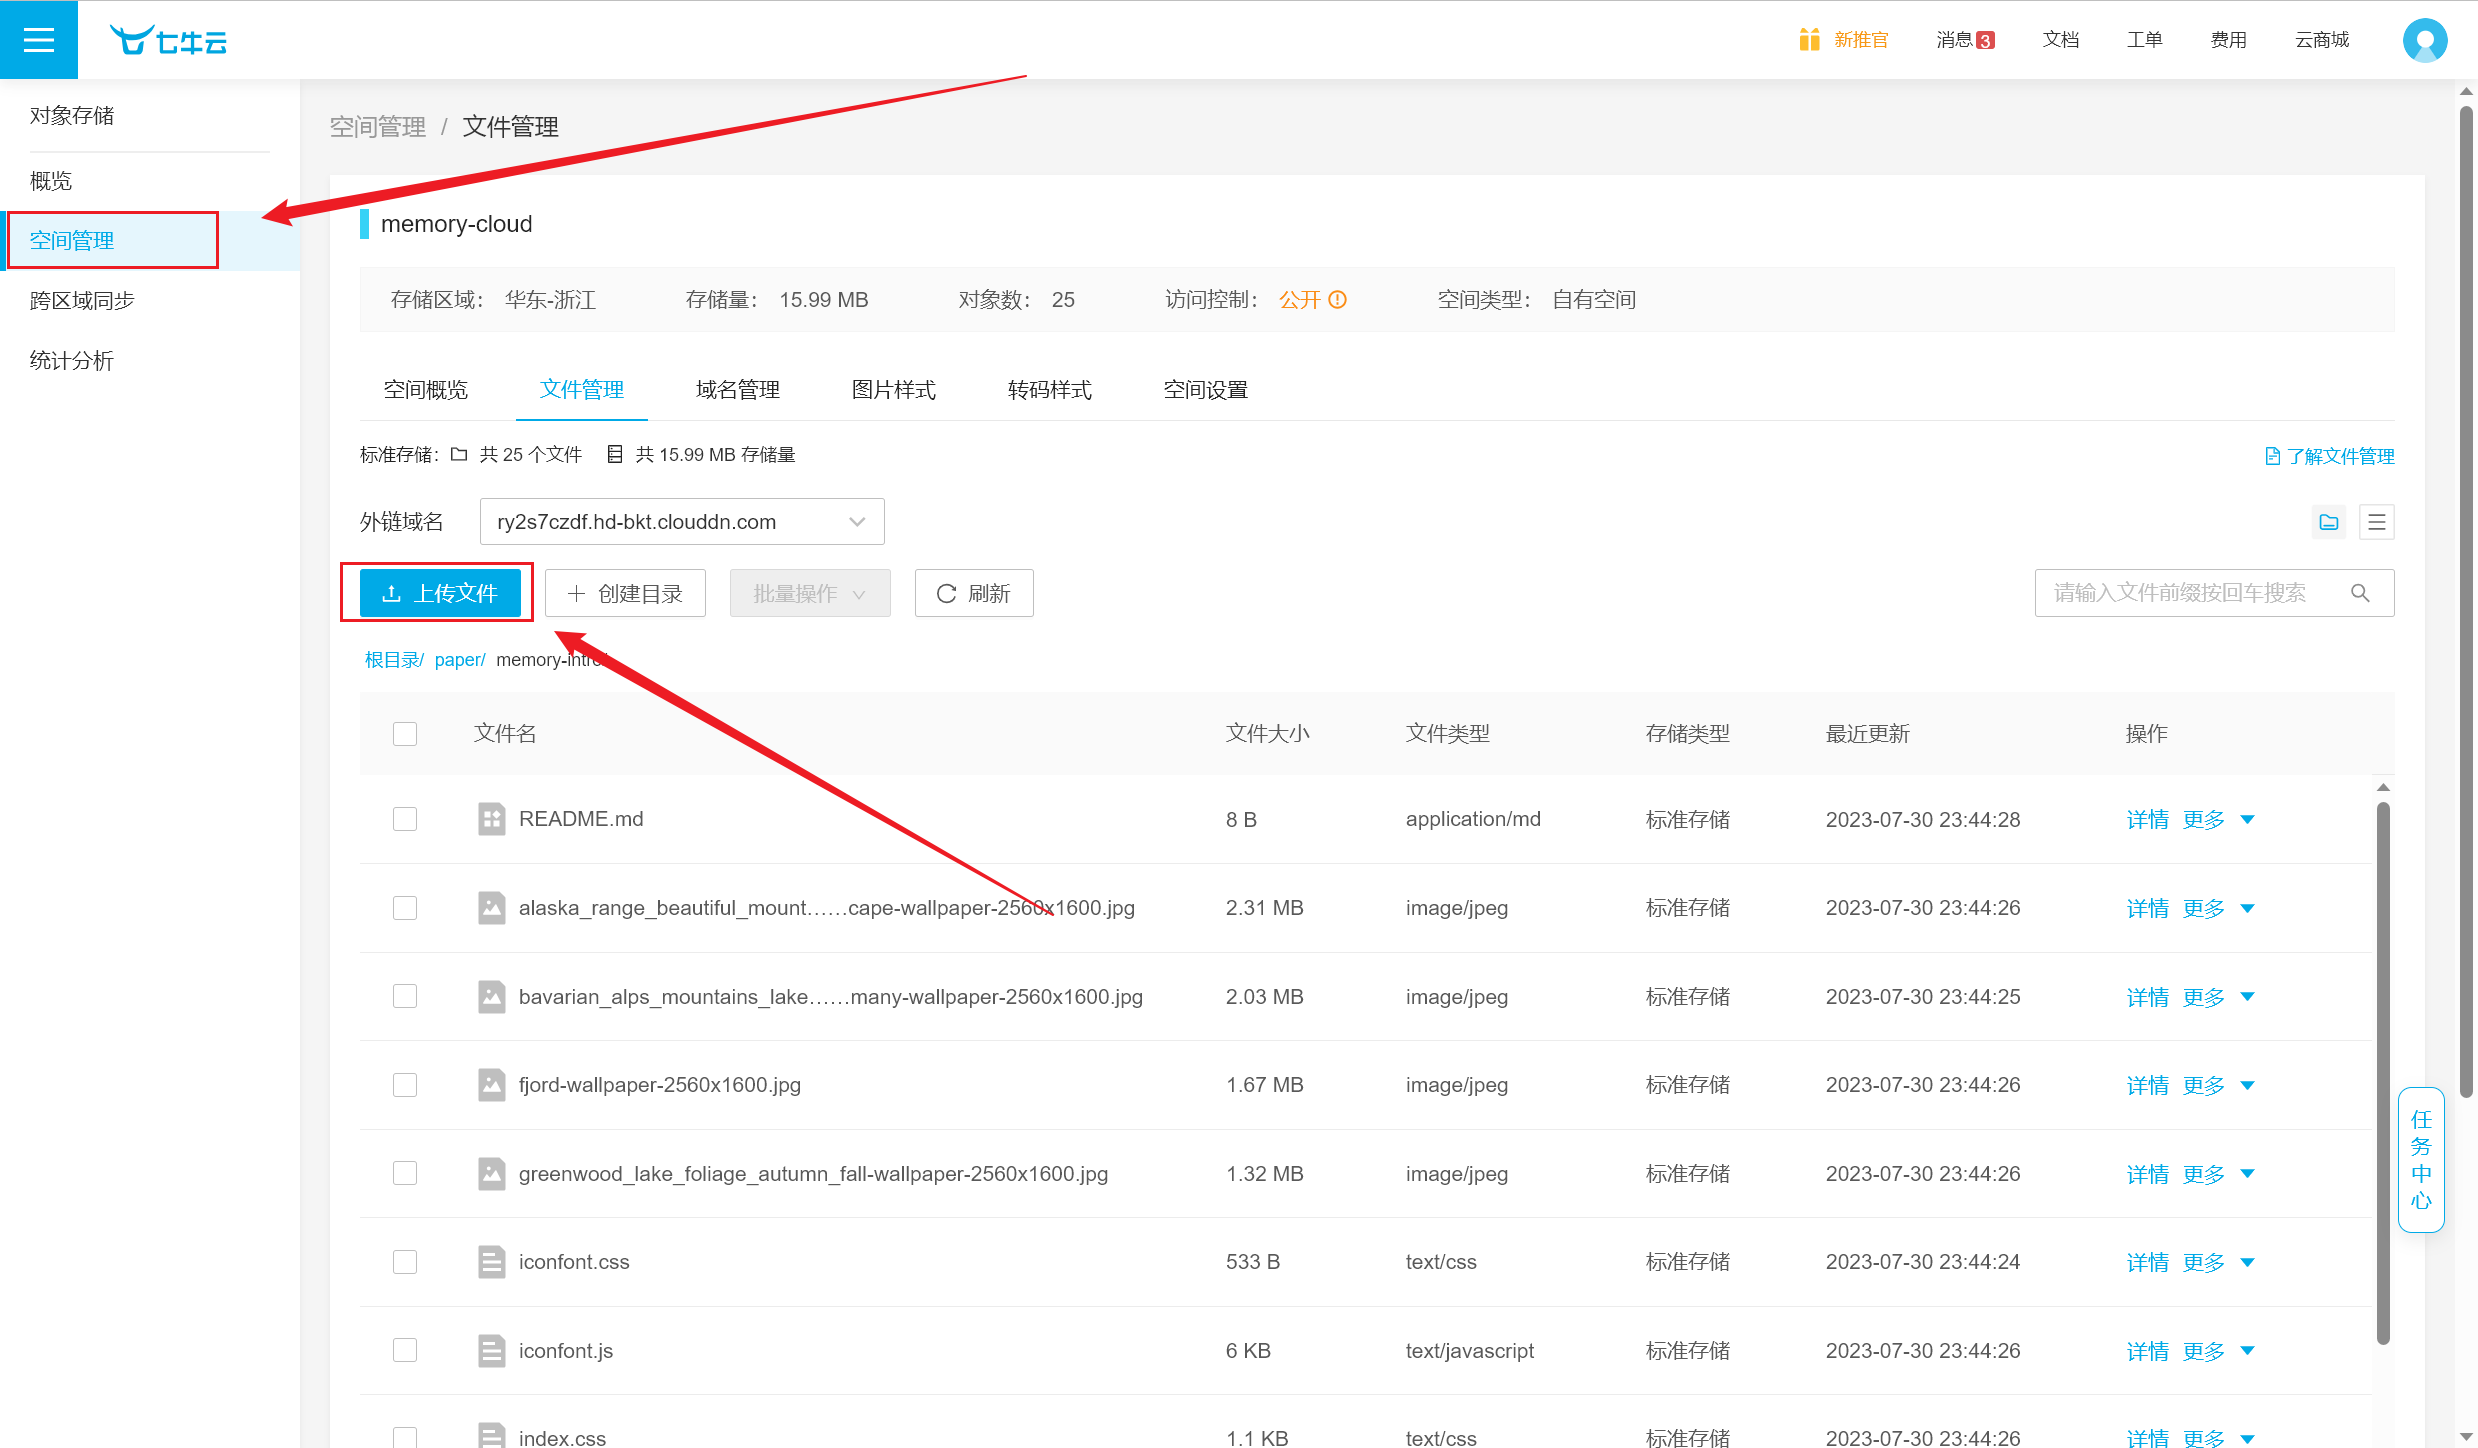Image resolution: width=2478 pixels, height=1448 pixels.
Task: Click the Qiniu Cloud logo
Action: pos(168,40)
